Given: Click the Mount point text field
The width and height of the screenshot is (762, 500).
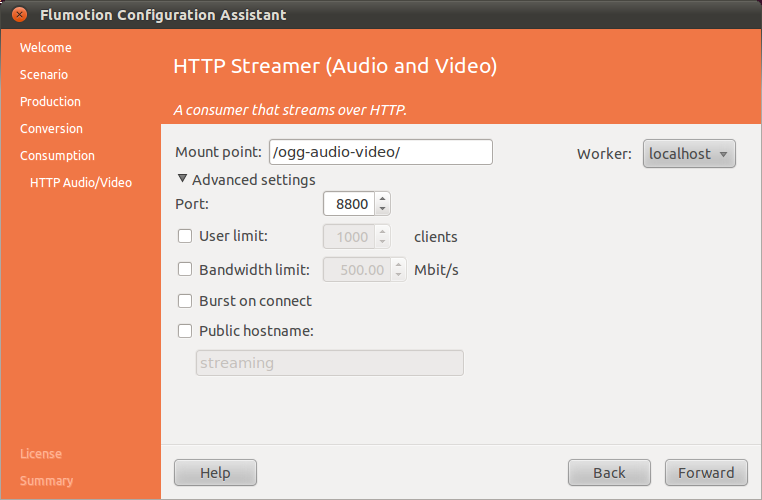Looking at the screenshot, I should [380, 152].
